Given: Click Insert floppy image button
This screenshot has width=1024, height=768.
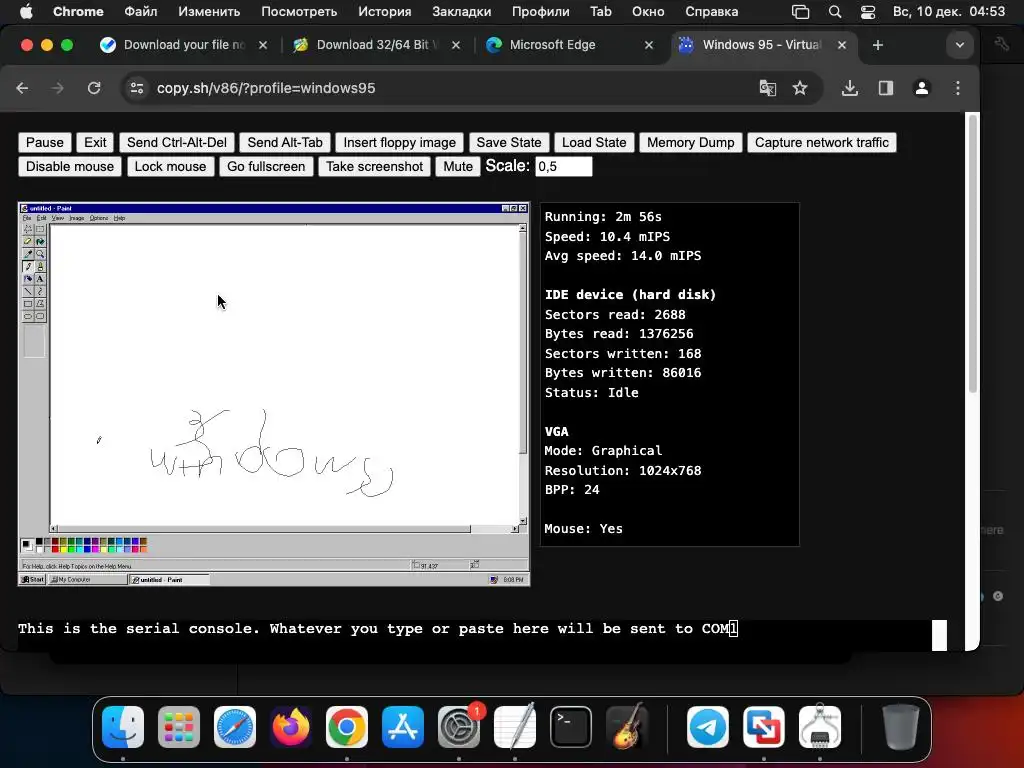Looking at the screenshot, I should tap(400, 142).
